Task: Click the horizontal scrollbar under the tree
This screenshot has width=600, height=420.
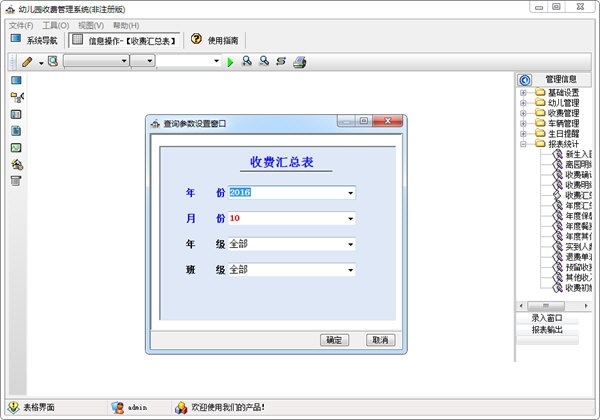Action: [554, 306]
